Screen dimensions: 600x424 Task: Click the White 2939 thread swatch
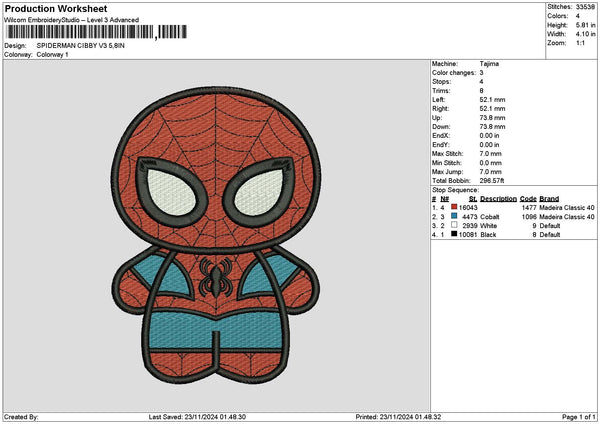[455, 225]
